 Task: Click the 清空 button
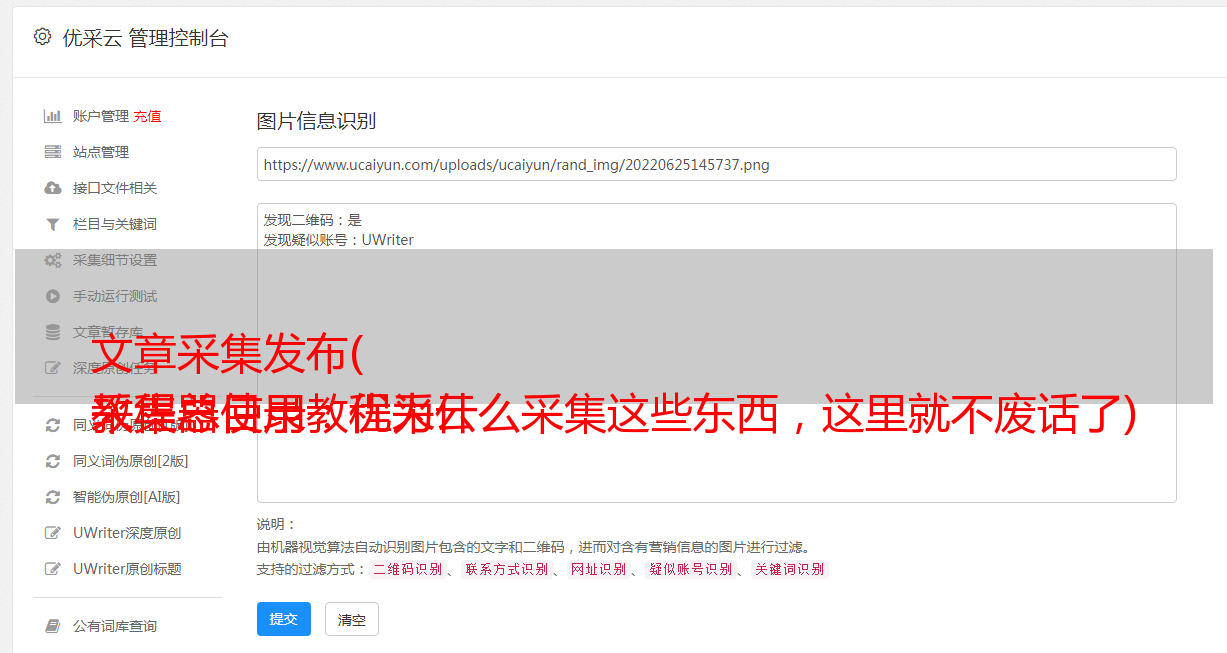point(351,619)
